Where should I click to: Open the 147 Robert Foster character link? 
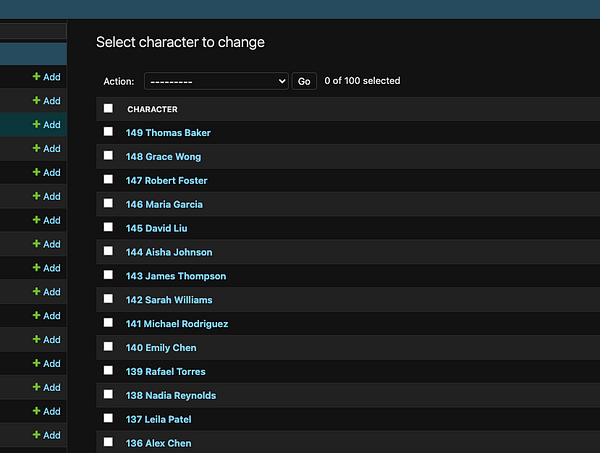[166, 181]
